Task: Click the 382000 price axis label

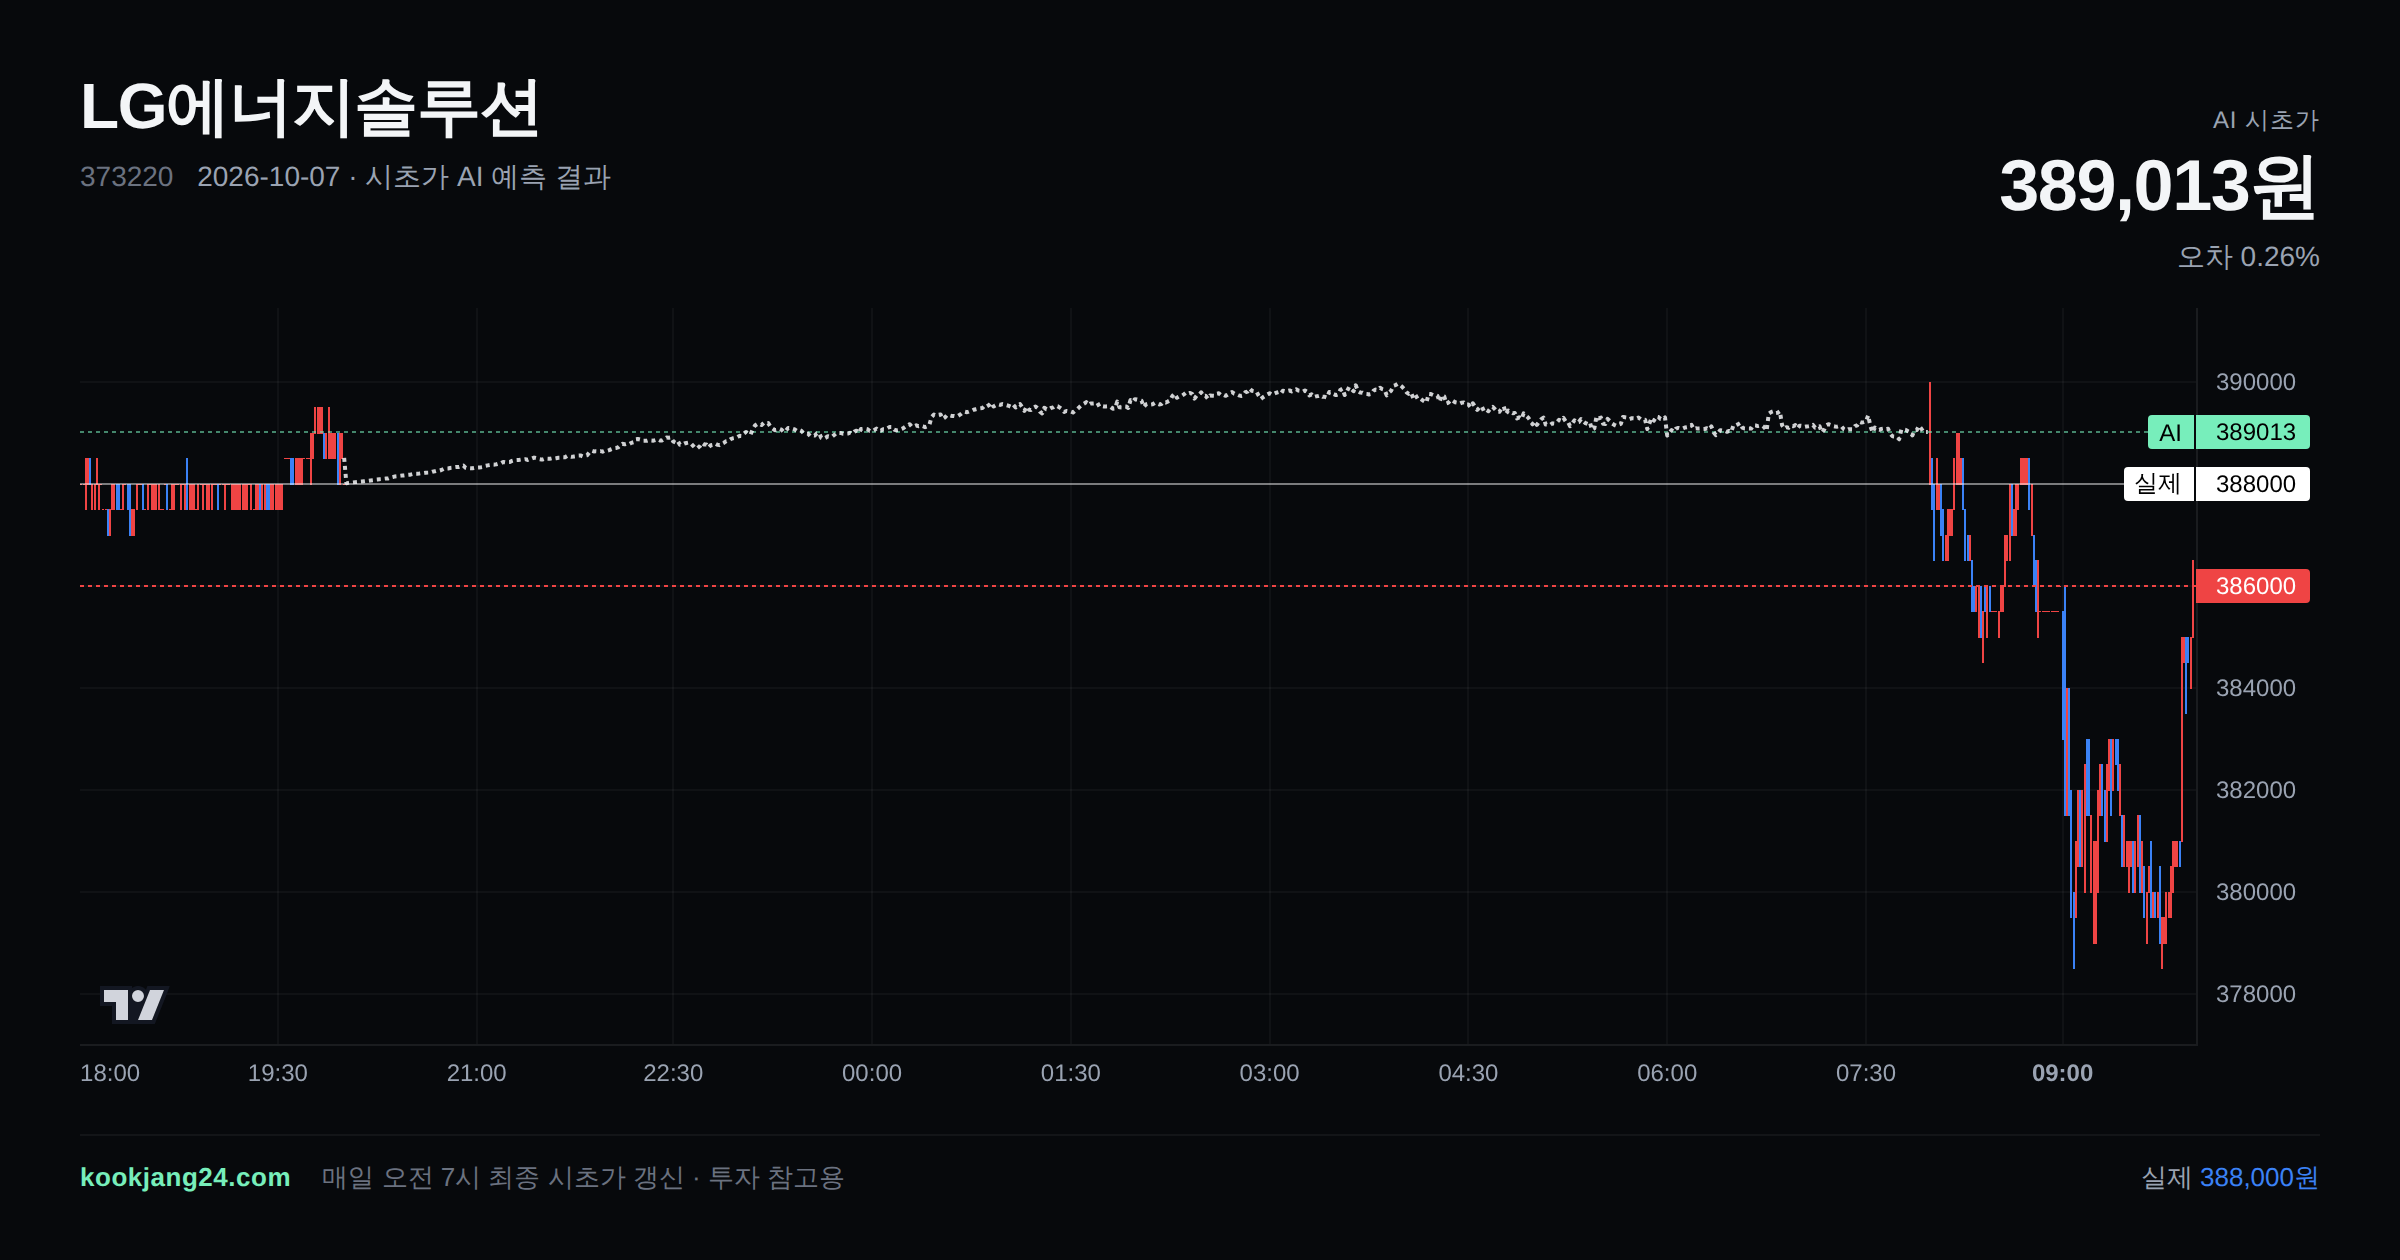Action: 2256,790
